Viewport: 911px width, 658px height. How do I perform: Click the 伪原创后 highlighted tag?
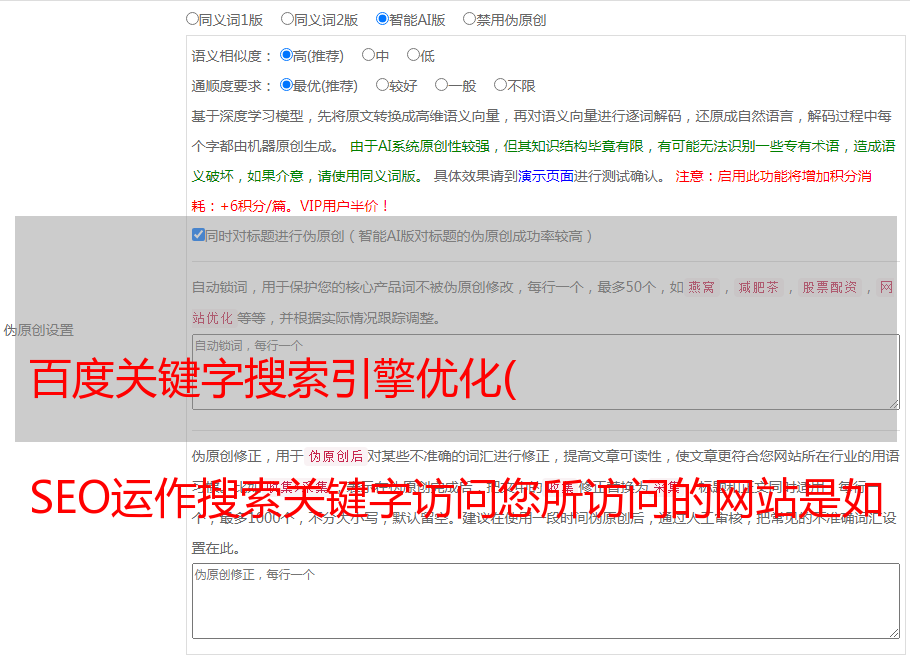point(336,456)
